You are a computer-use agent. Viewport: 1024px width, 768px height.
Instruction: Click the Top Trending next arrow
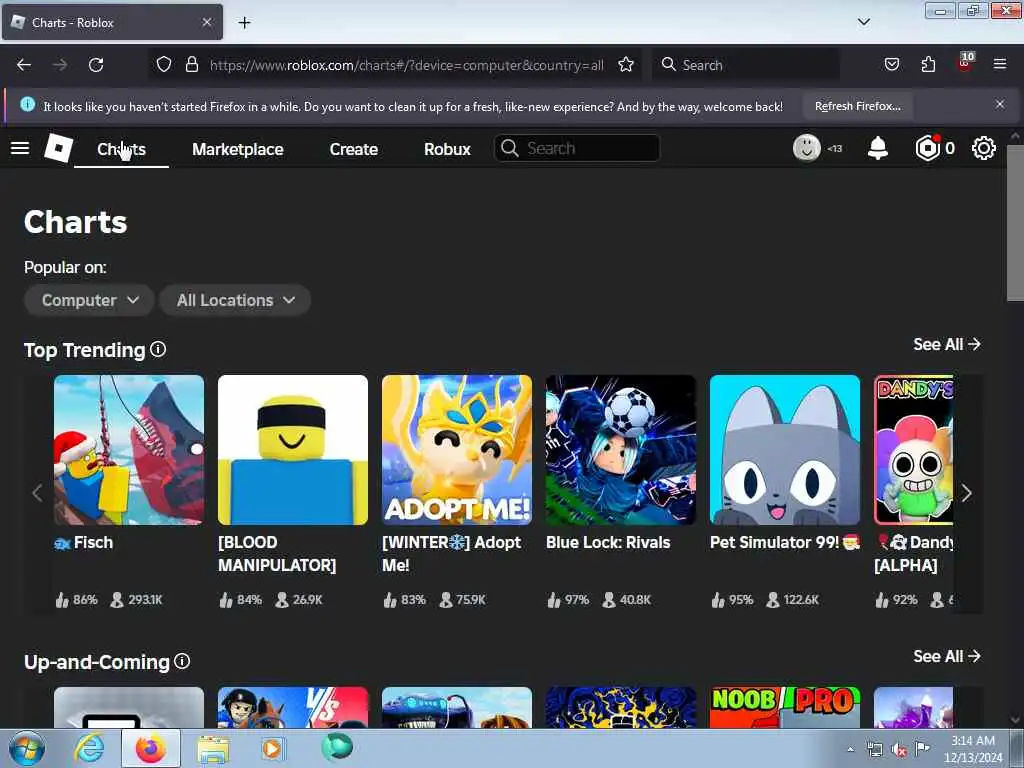(x=967, y=493)
